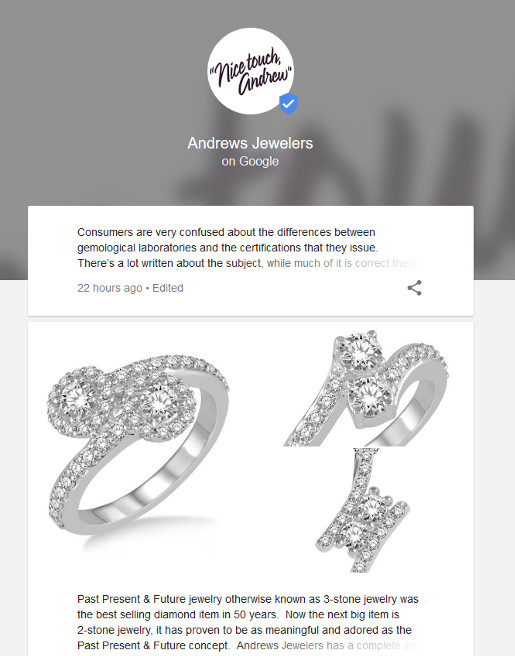Click the line "best selling diamond item in 50 years"
This screenshot has width=515, height=656.
pyautogui.click(x=177, y=615)
